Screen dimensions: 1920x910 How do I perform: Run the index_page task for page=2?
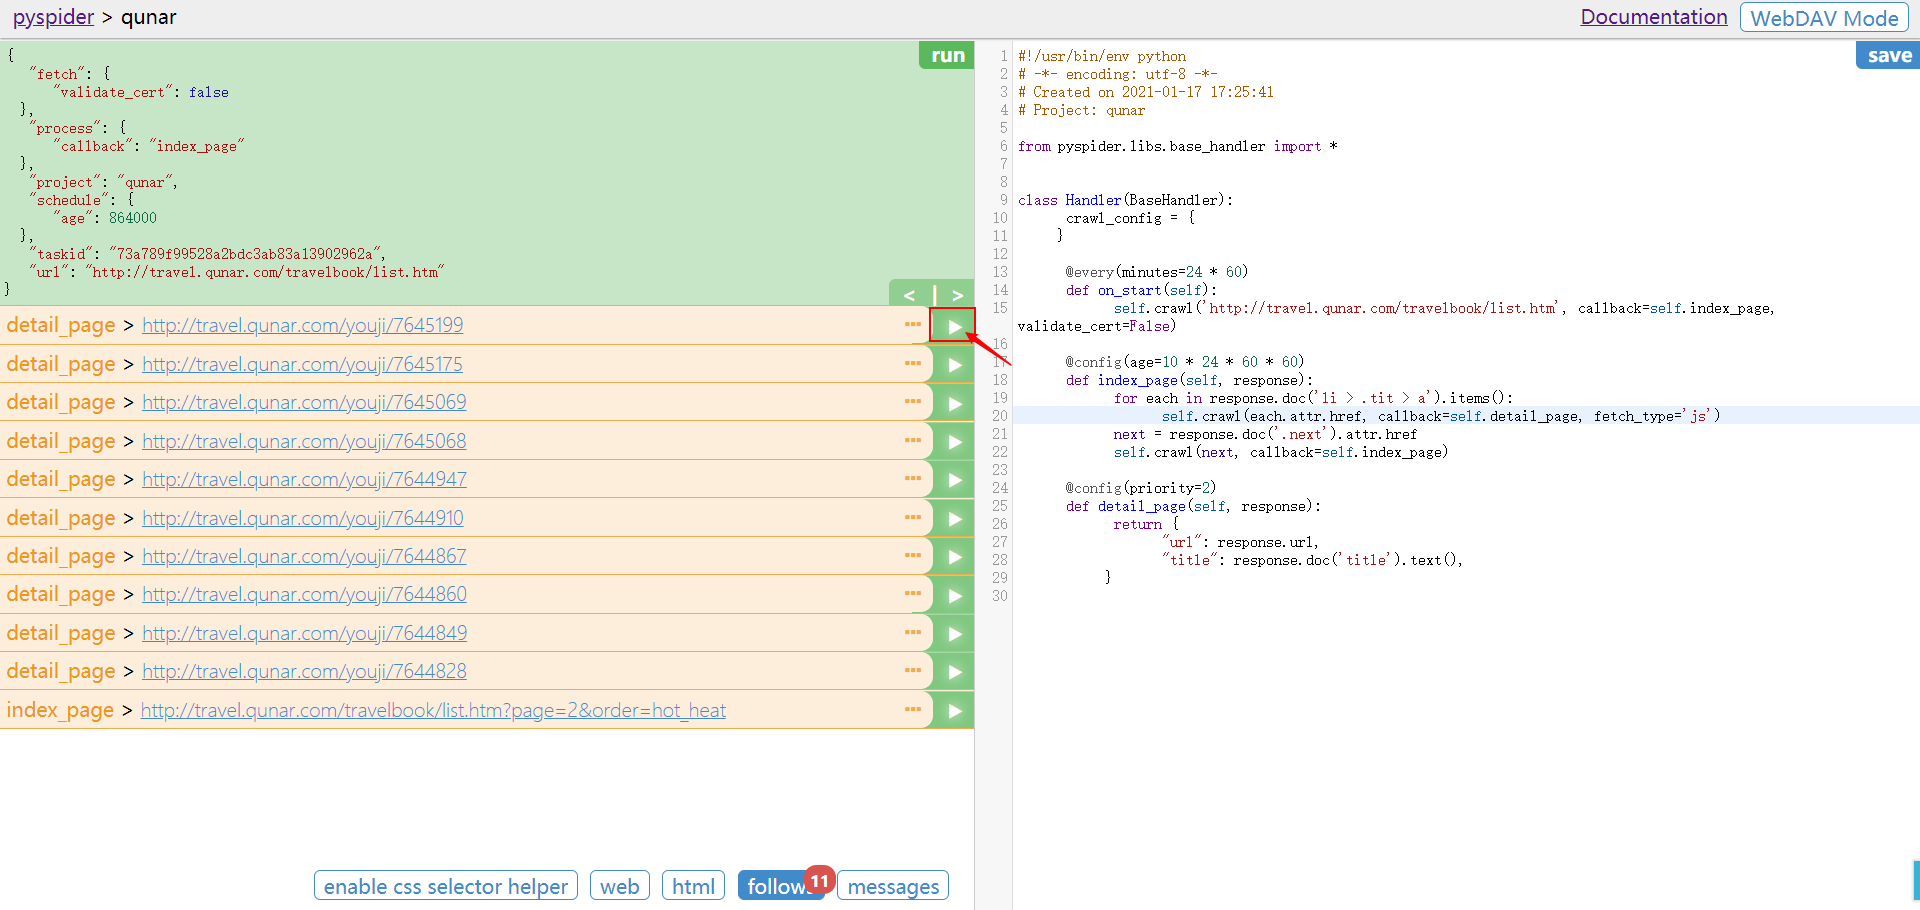pyautogui.click(x=953, y=711)
